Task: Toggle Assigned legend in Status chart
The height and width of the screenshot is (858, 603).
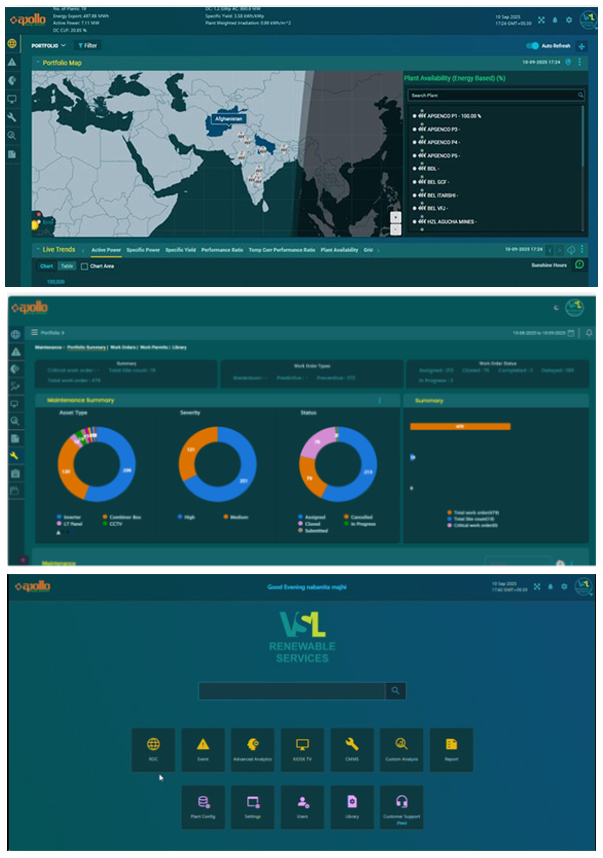Action: tap(312, 517)
